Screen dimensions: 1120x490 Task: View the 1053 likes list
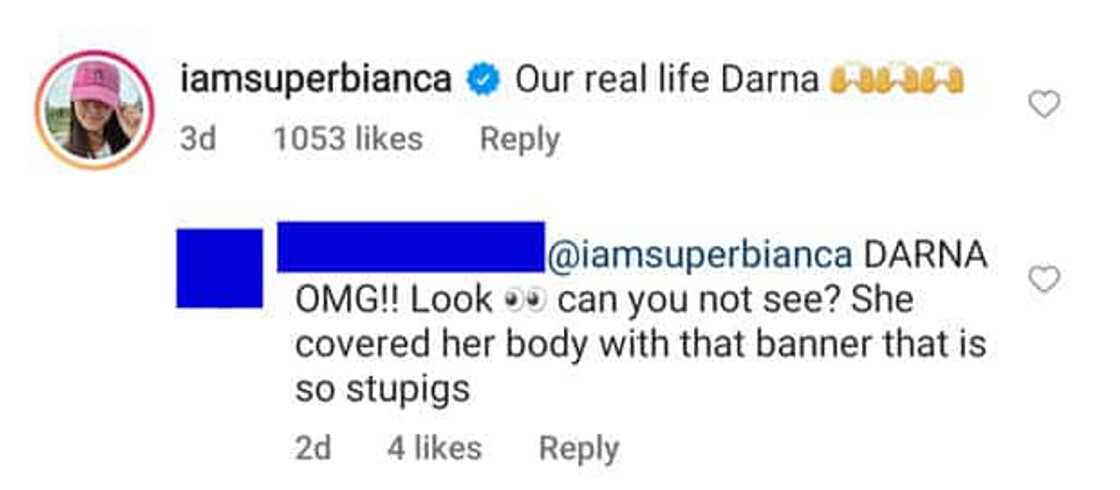click(347, 139)
